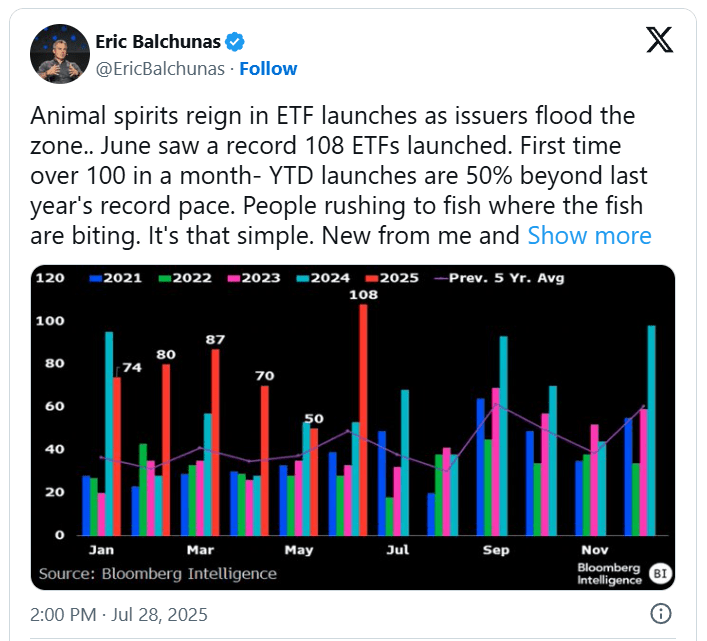Click the Source: Bloomberg Intelligence caption

click(x=157, y=574)
